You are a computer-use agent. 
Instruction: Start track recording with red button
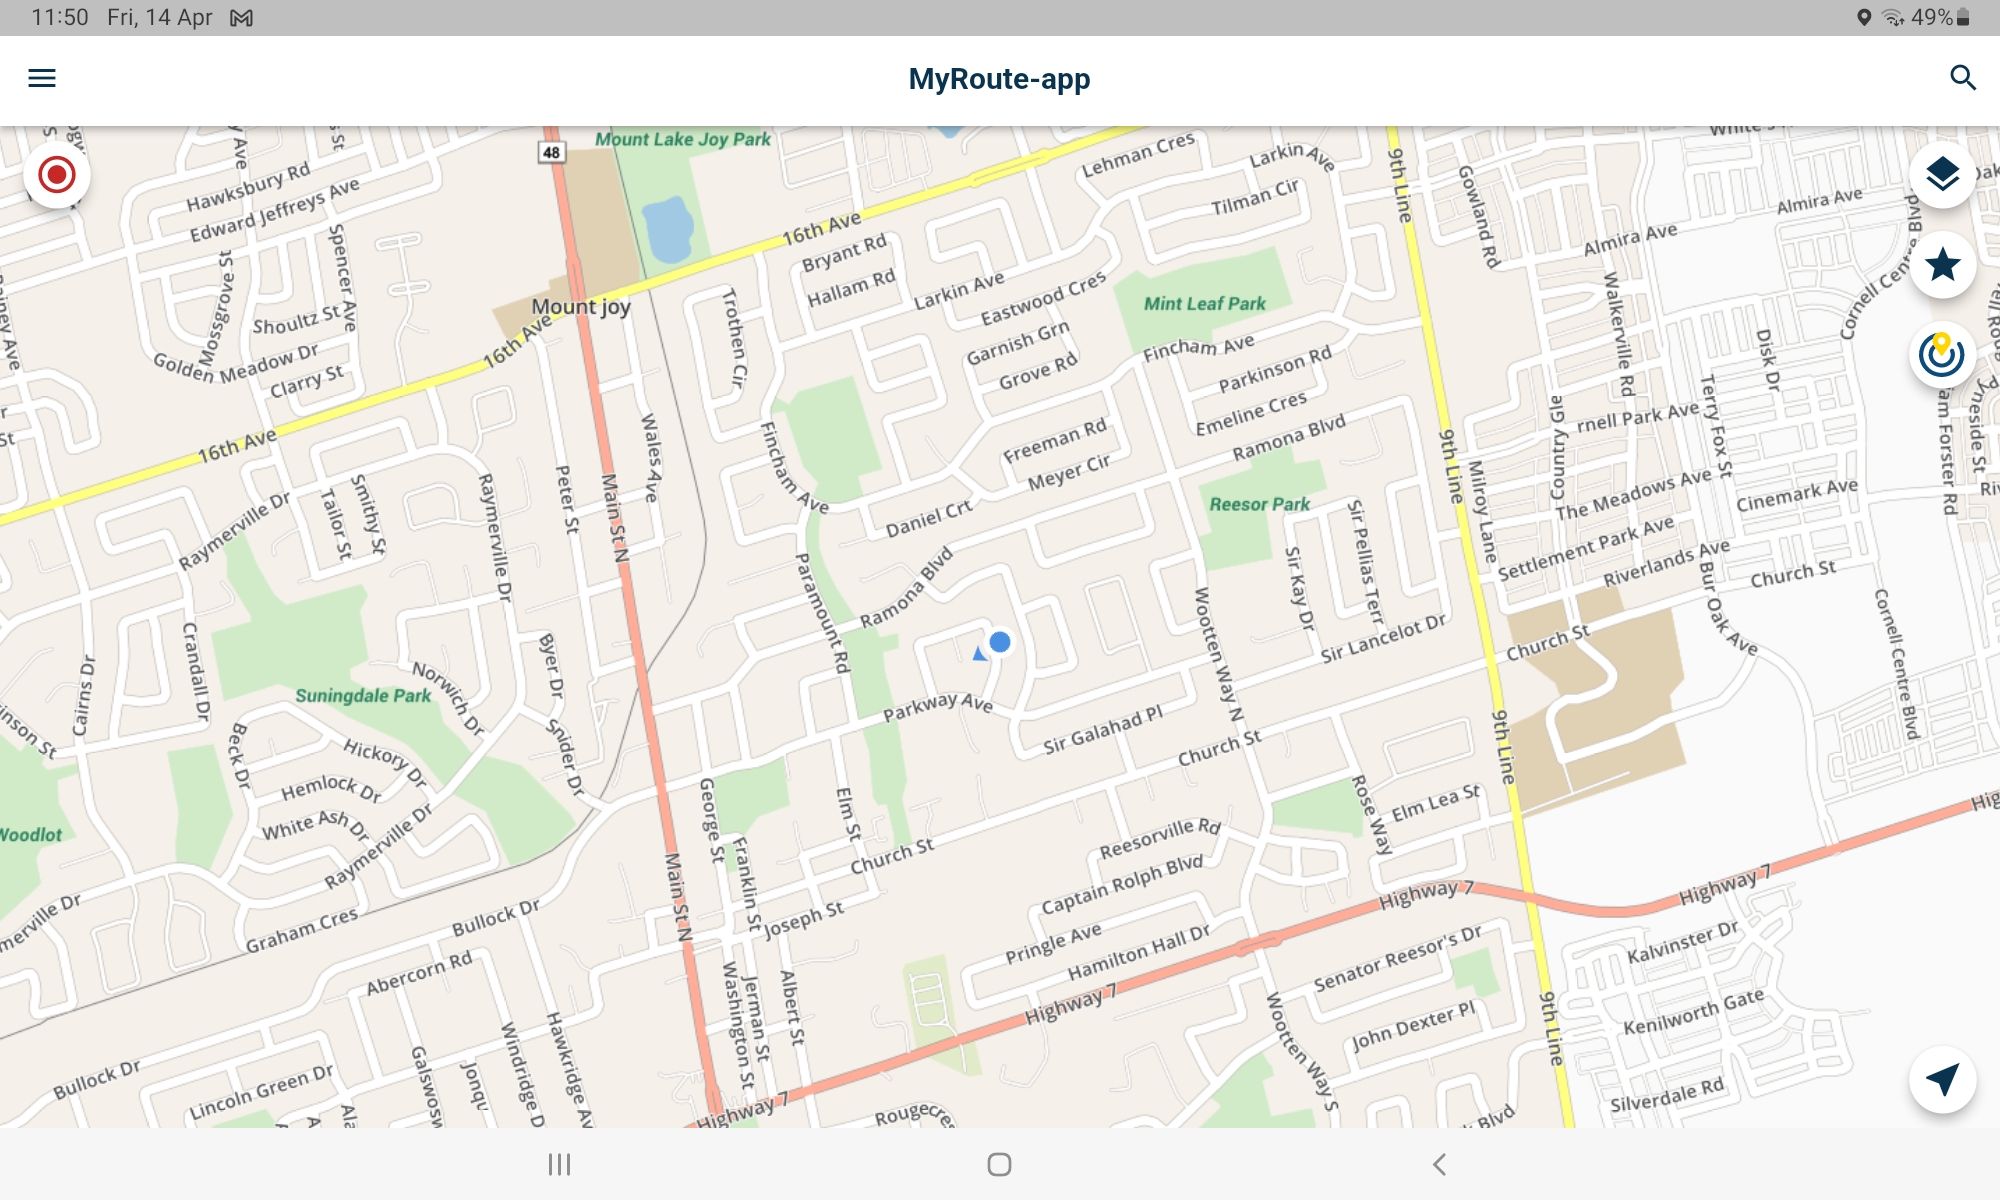point(57,175)
